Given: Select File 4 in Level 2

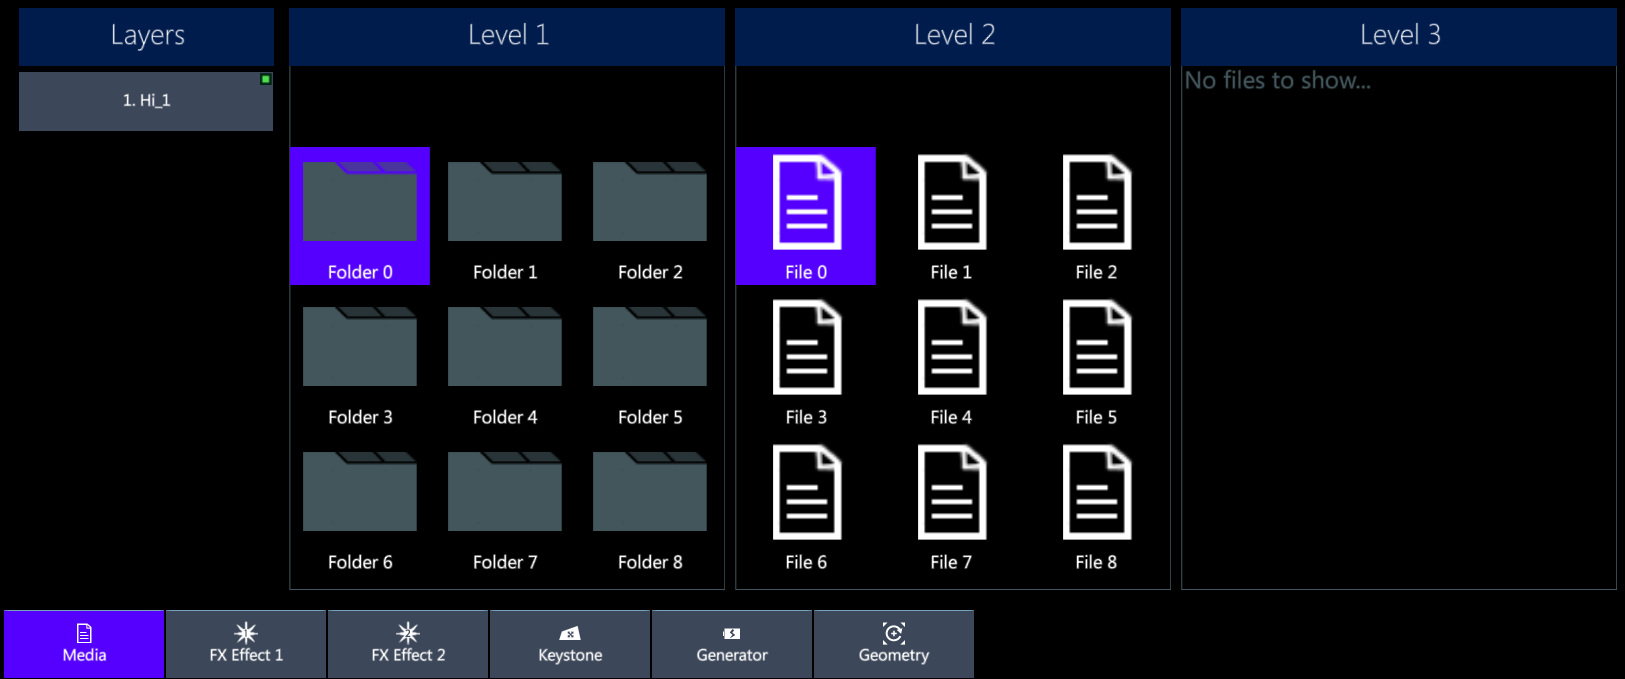Looking at the screenshot, I should 951,361.
